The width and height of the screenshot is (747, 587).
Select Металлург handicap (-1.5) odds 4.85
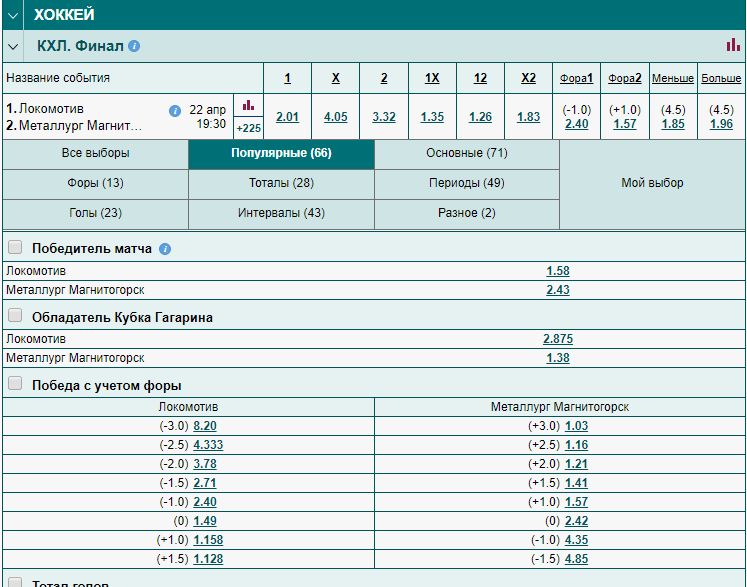coord(576,559)
